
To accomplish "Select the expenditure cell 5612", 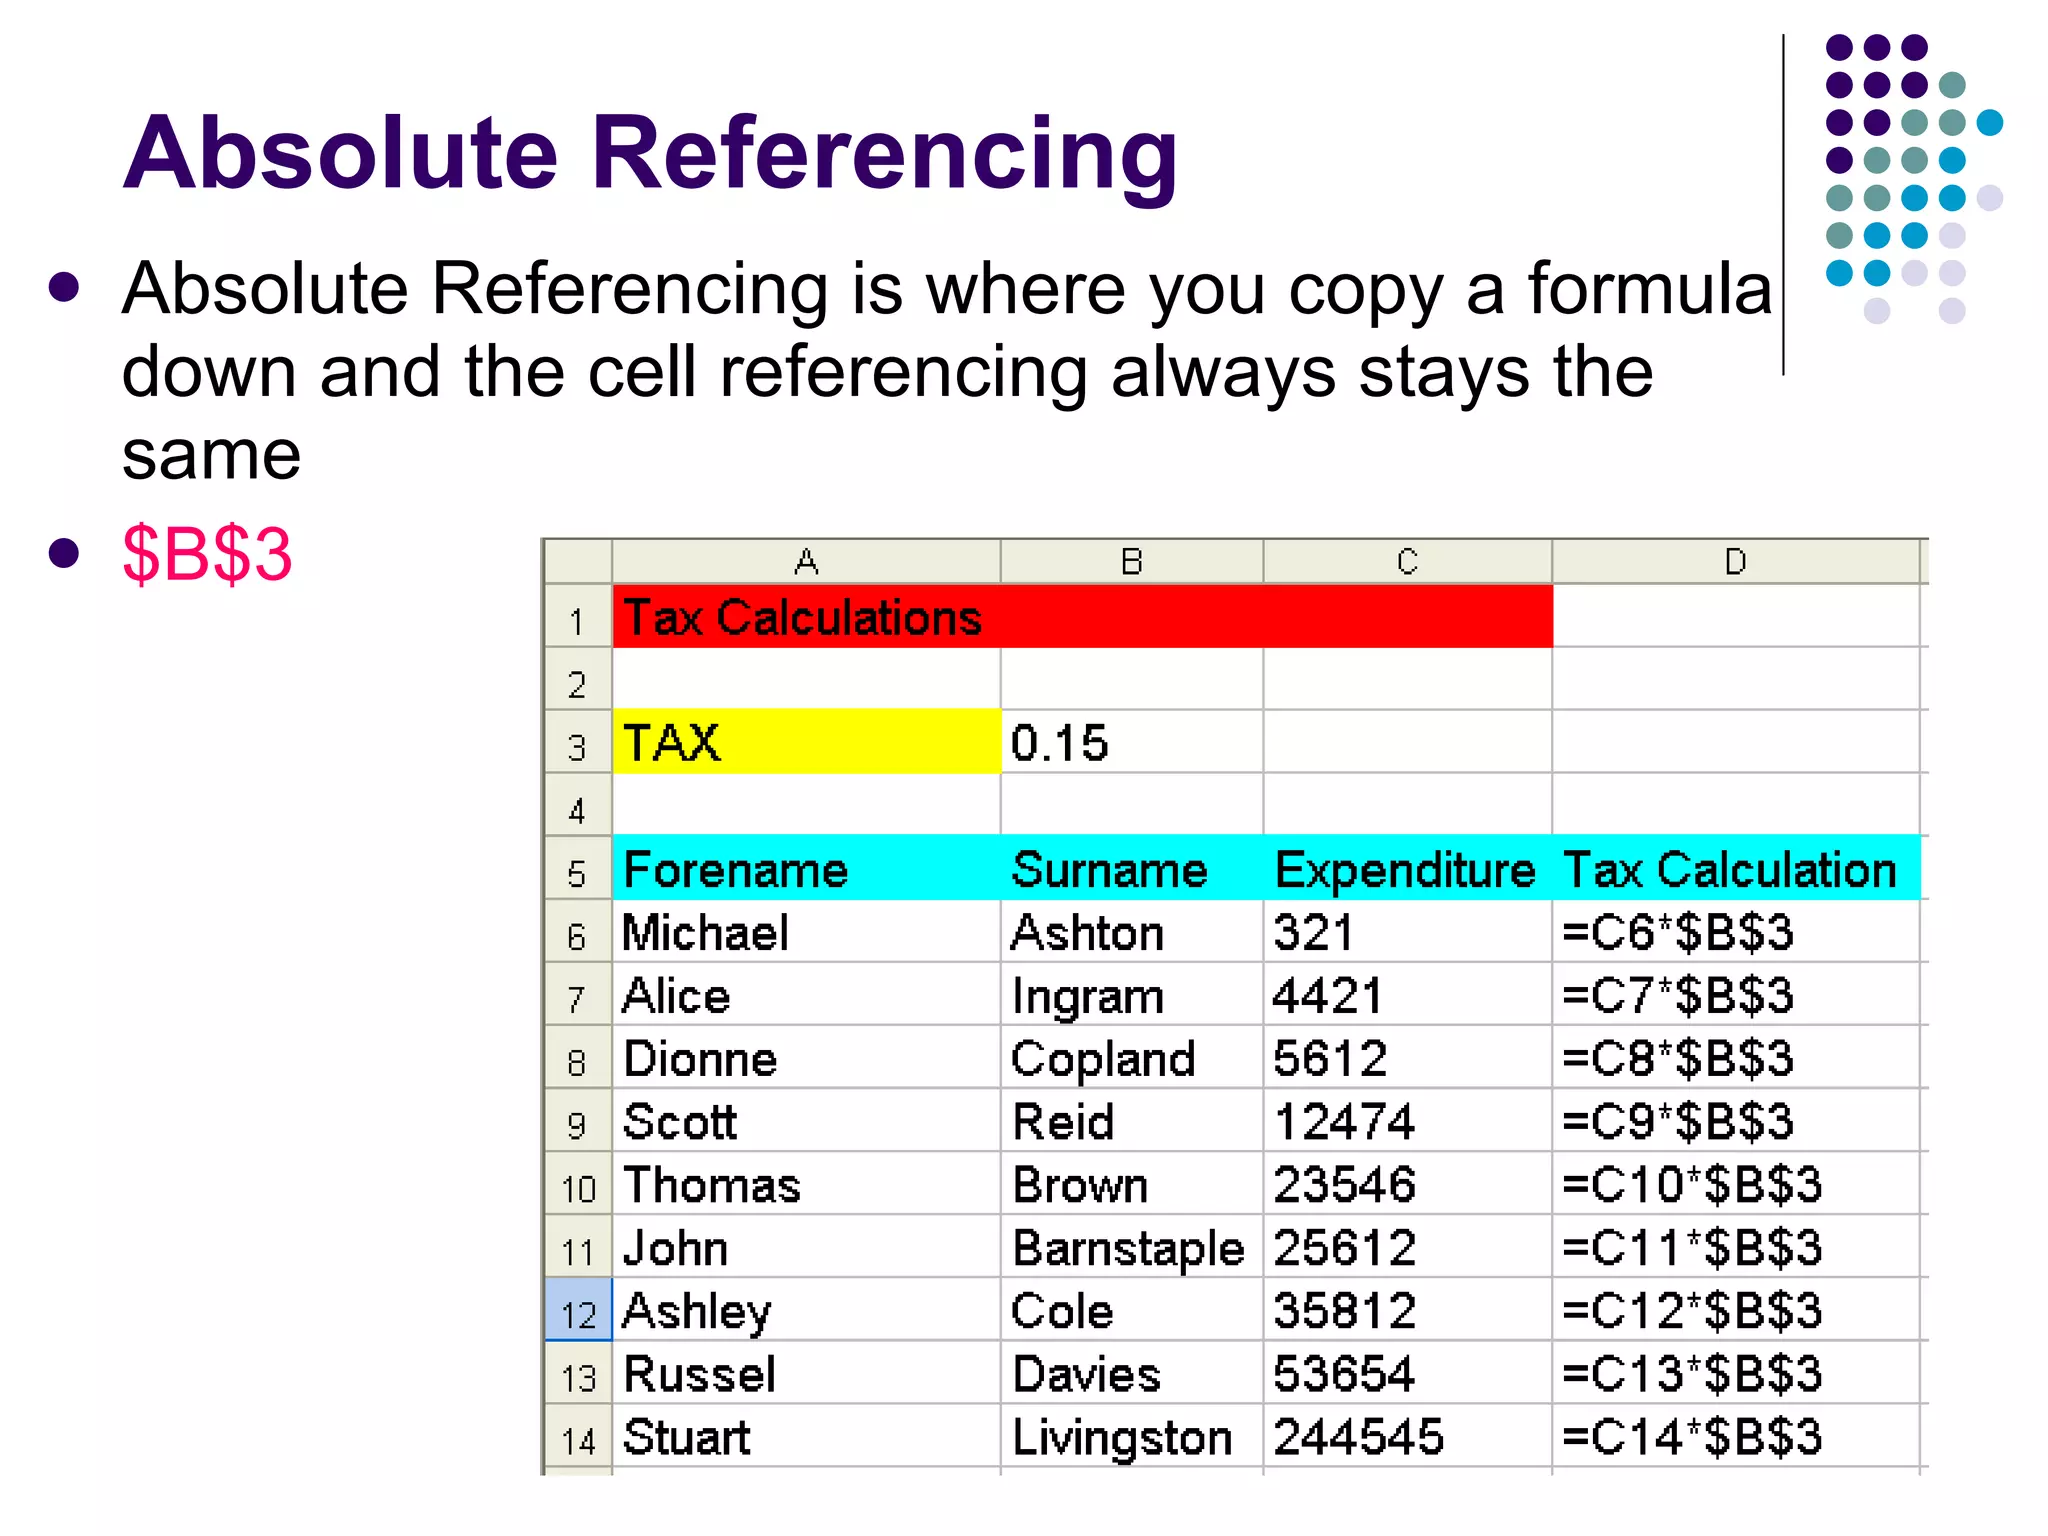I will (x=1408, y=1058).
